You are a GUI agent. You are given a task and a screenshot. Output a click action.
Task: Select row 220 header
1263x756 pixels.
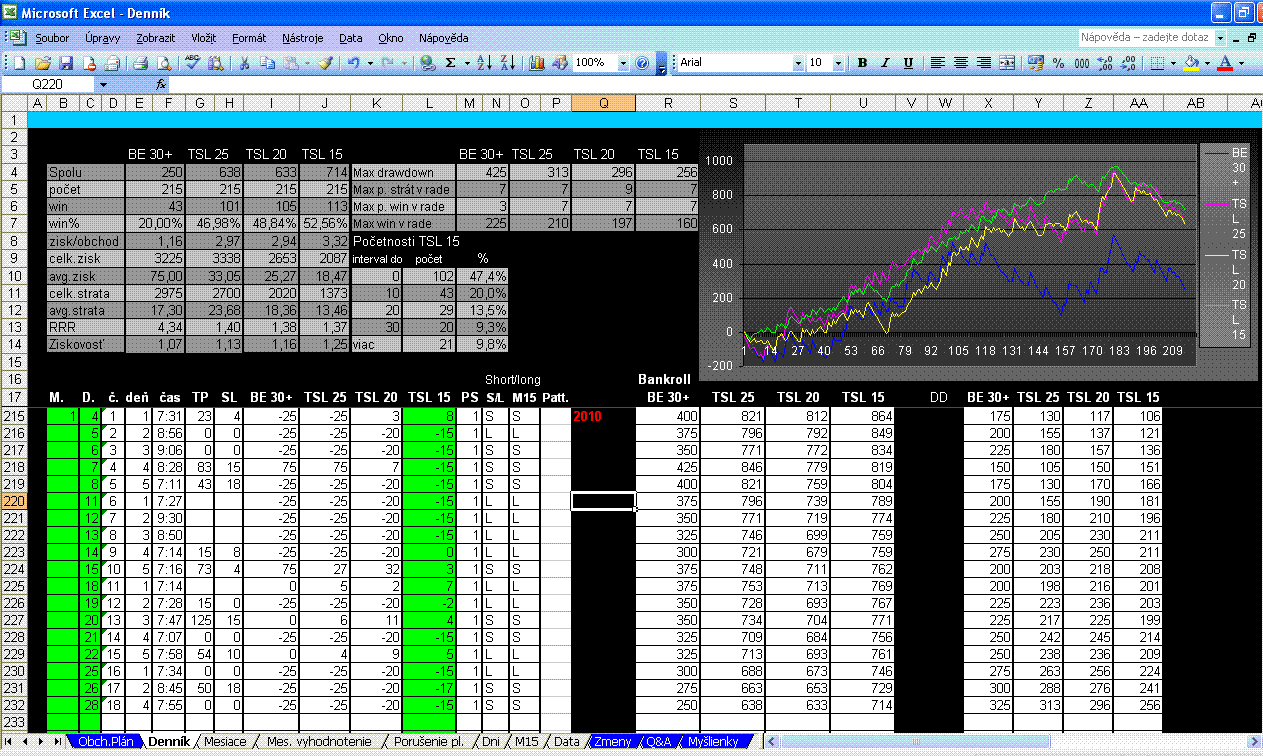coord(14,500)
